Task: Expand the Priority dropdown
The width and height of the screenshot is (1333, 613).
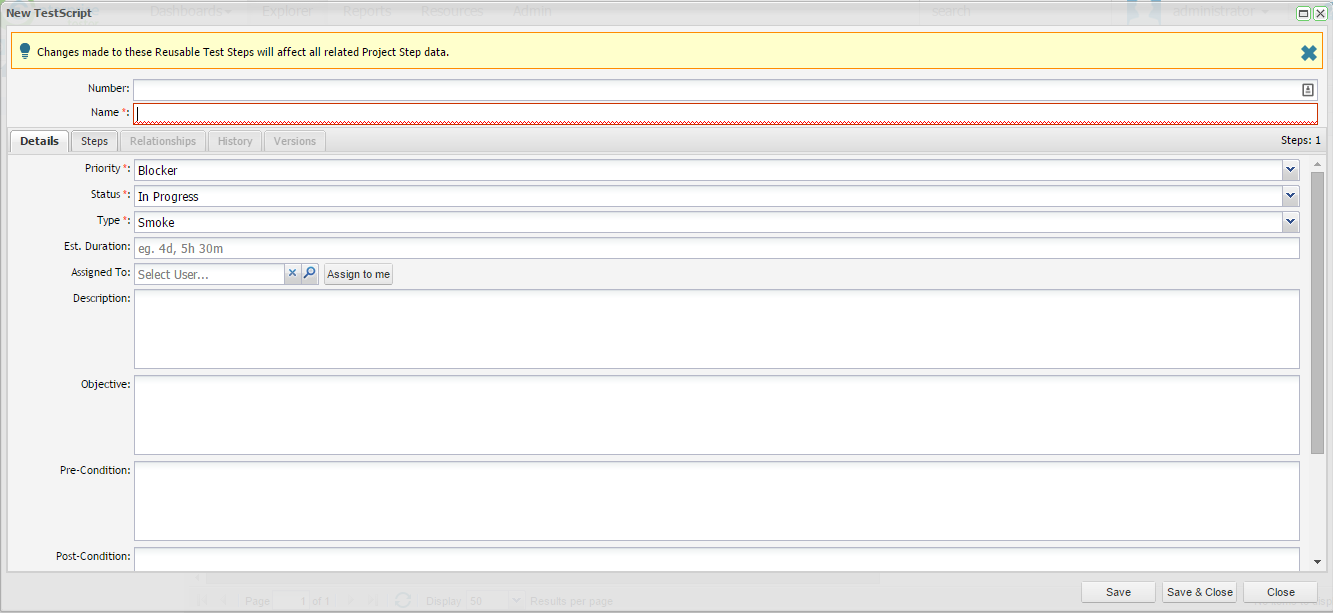Action: click(1290, 170)
